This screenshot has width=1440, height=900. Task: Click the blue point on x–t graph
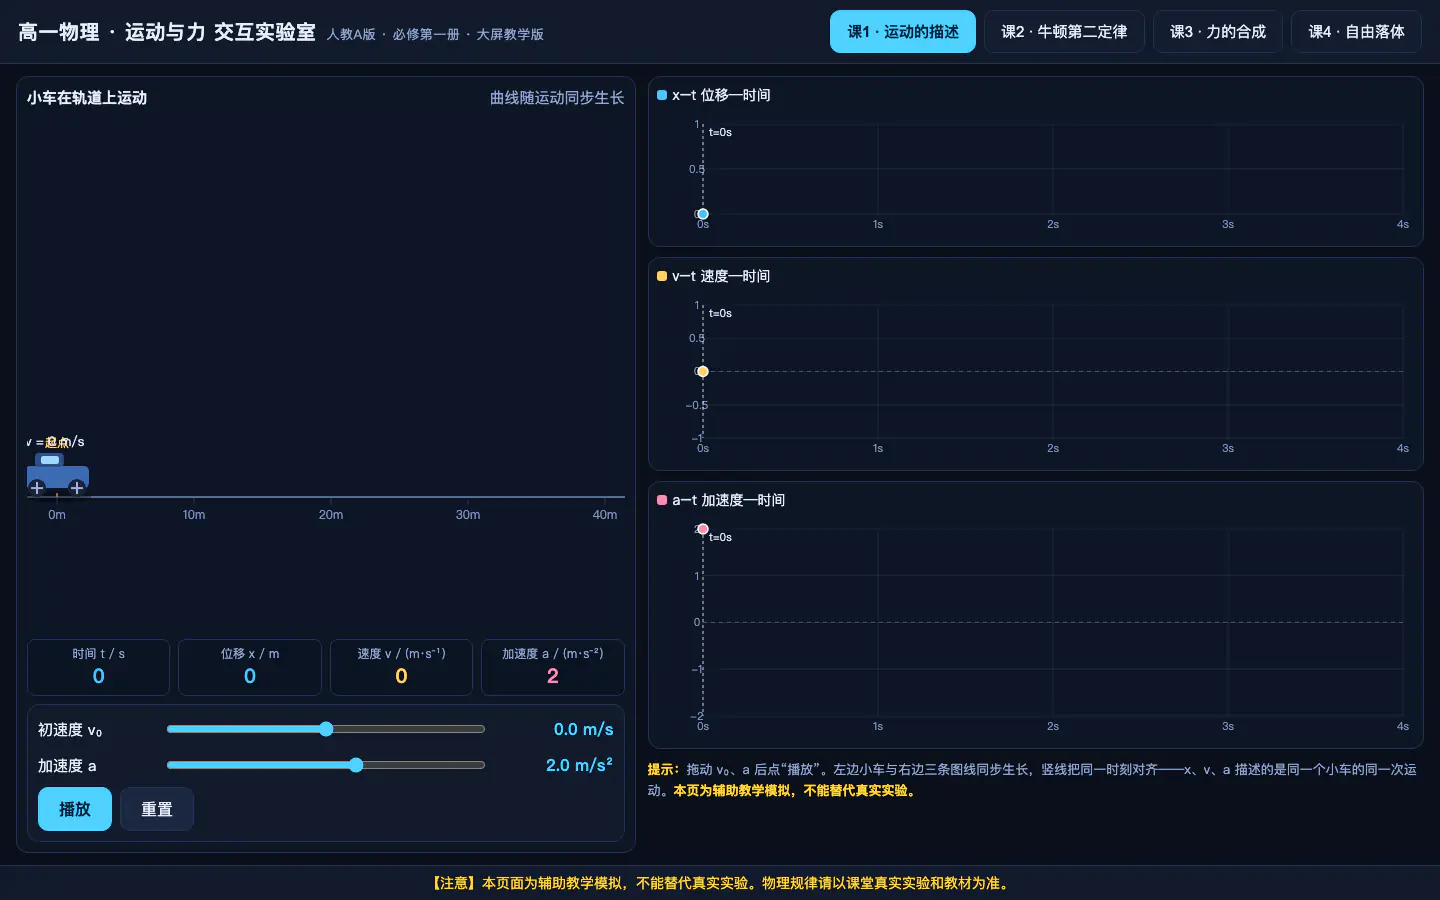point(703,214)
